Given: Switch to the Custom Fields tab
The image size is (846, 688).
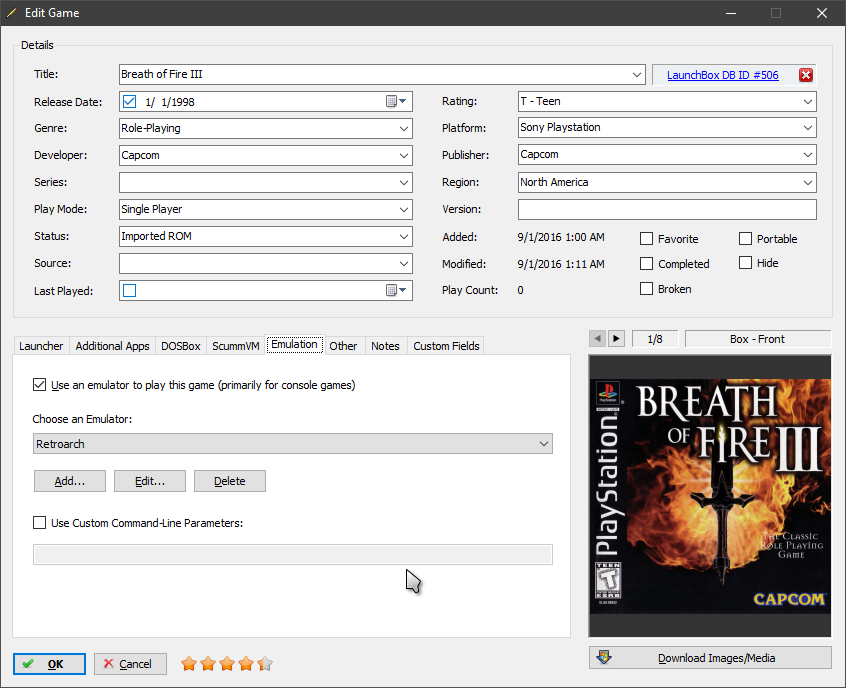Looking at the screenshot, I should pos(446,346).
